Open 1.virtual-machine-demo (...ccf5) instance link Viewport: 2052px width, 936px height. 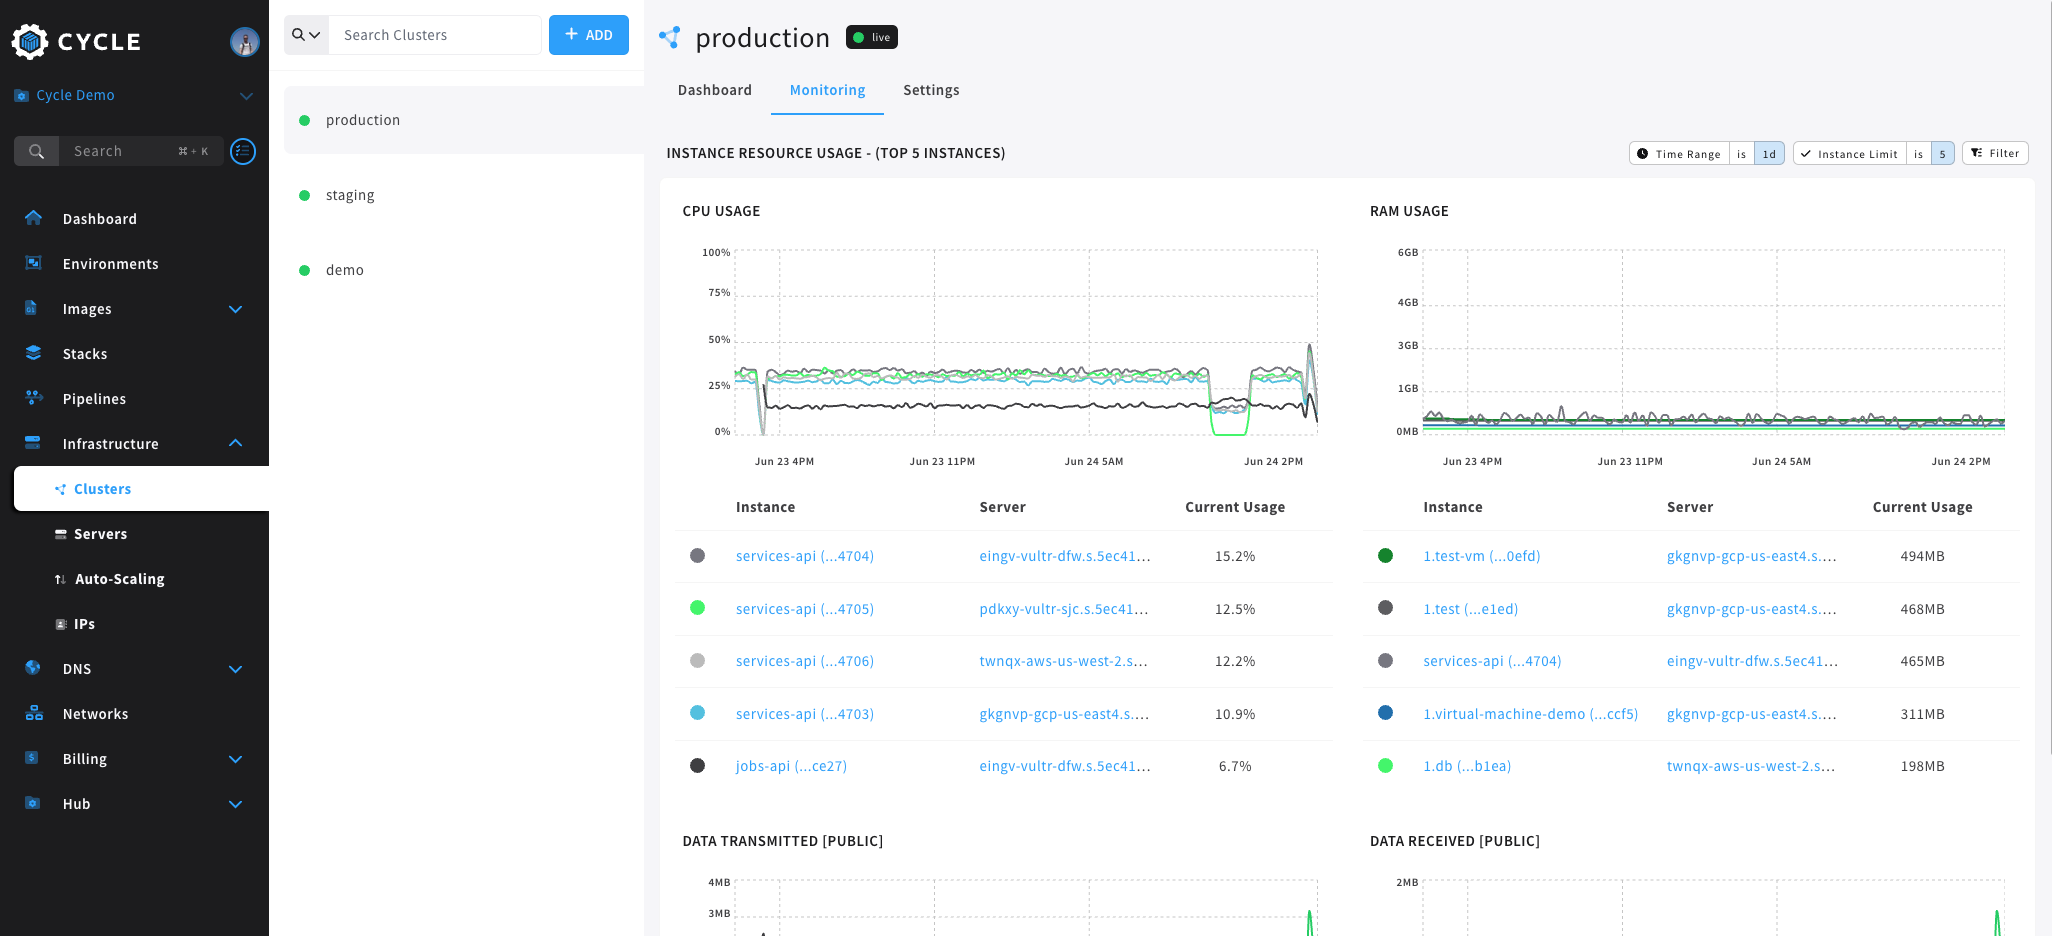tap(1530, 714)
